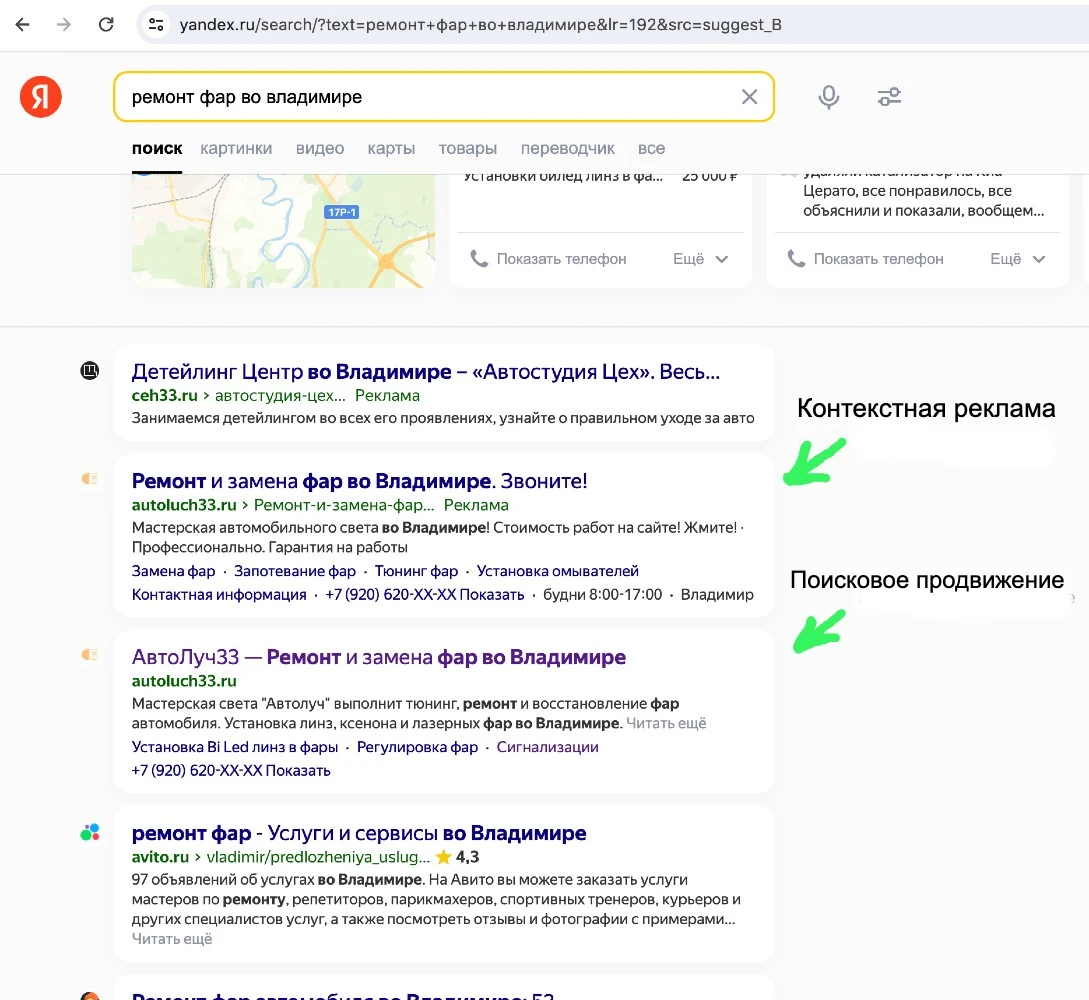Open АвтоЛуч33 organic result title
1089x1000 pixels.
[379, 657]
